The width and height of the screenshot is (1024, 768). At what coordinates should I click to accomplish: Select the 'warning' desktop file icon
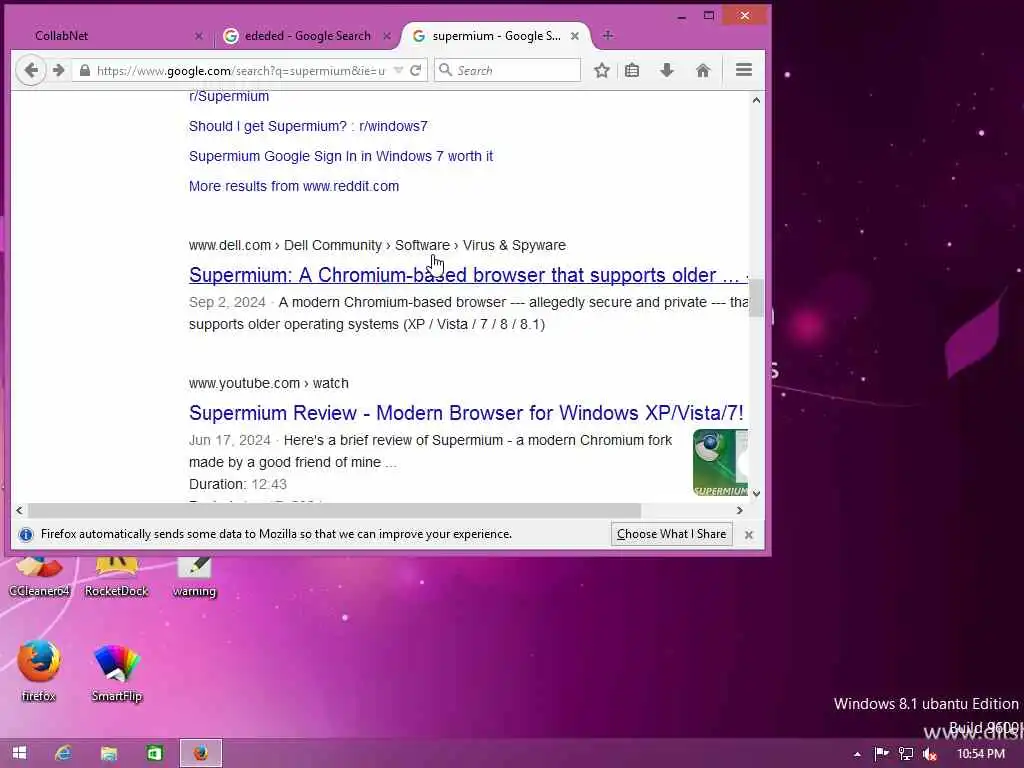point(194,578)
